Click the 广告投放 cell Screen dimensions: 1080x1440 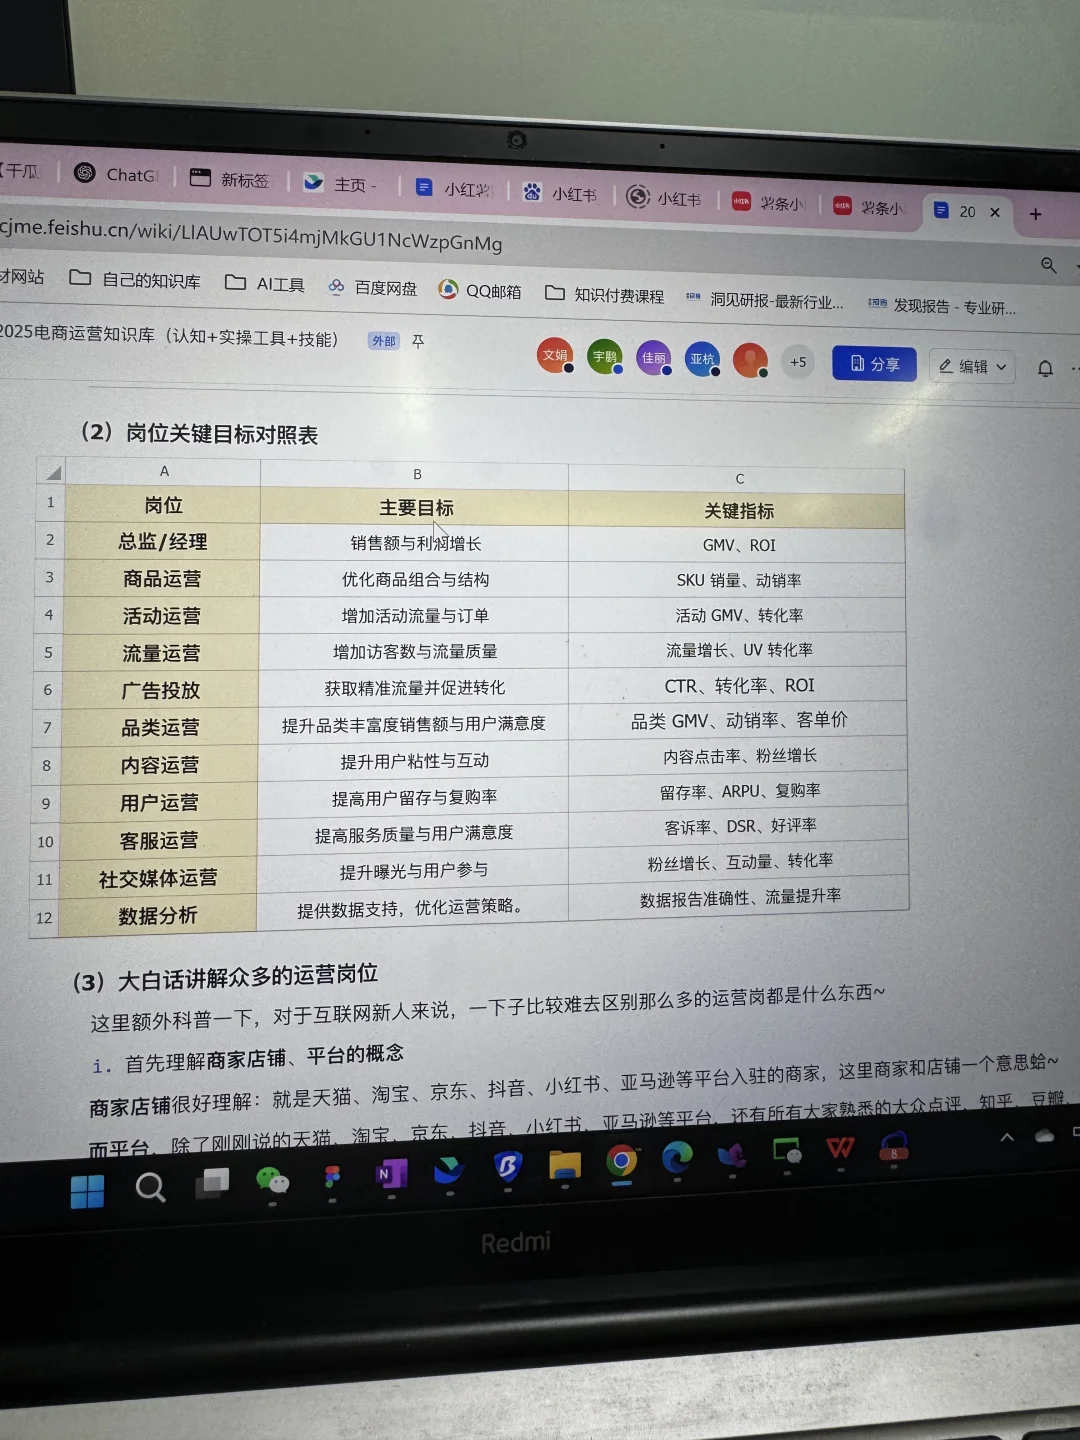(161, 690)
